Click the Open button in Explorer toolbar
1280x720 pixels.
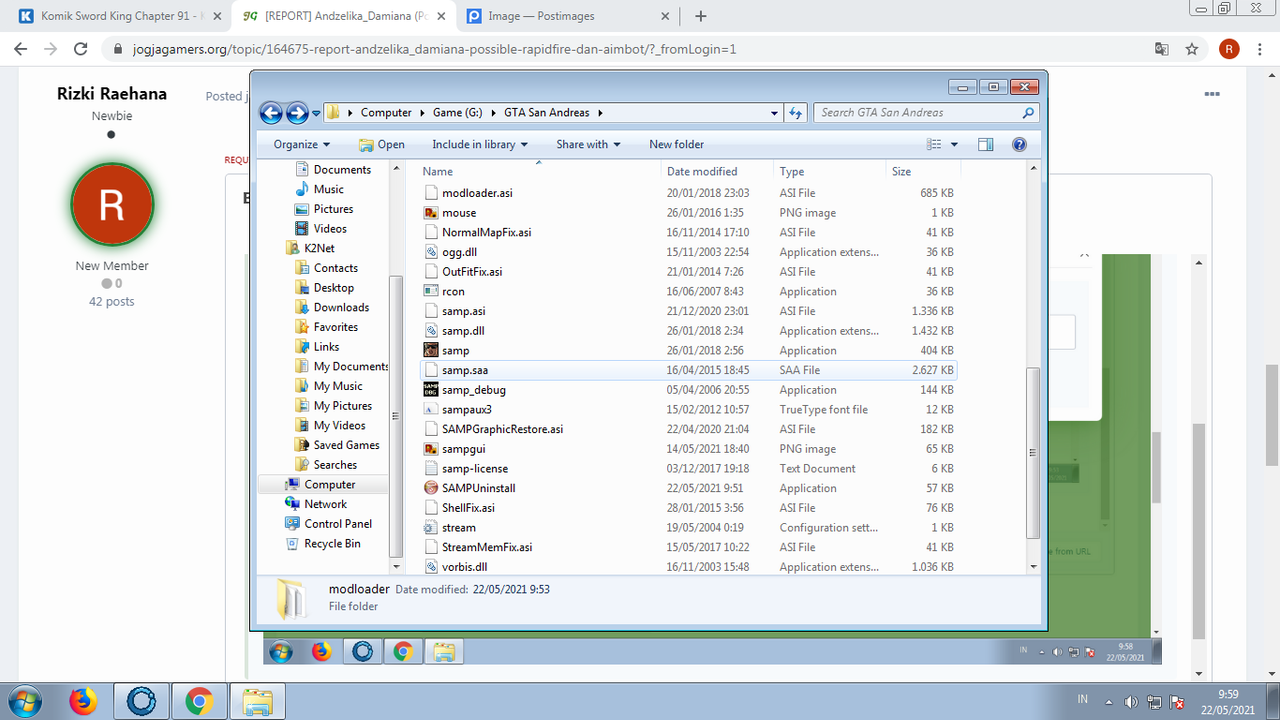coord(382,144)
